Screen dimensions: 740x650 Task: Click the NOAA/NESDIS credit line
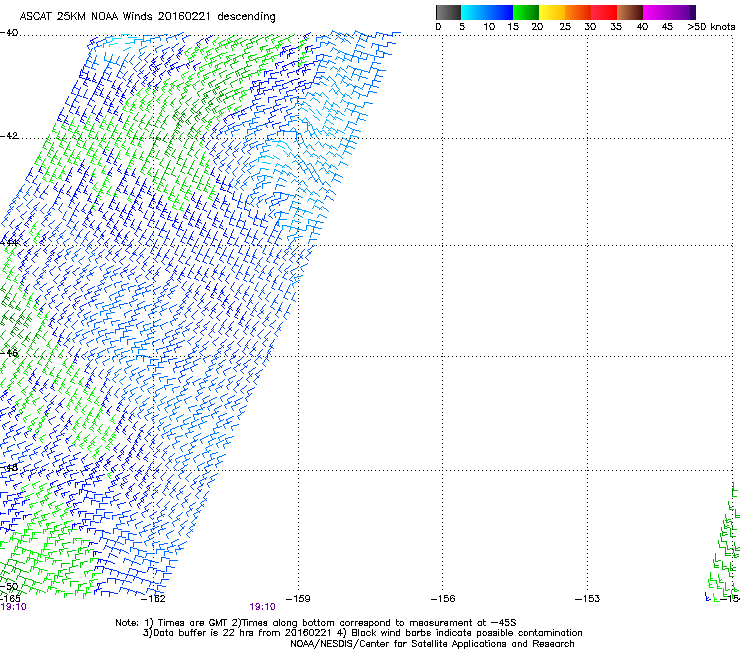coord(432,644)
